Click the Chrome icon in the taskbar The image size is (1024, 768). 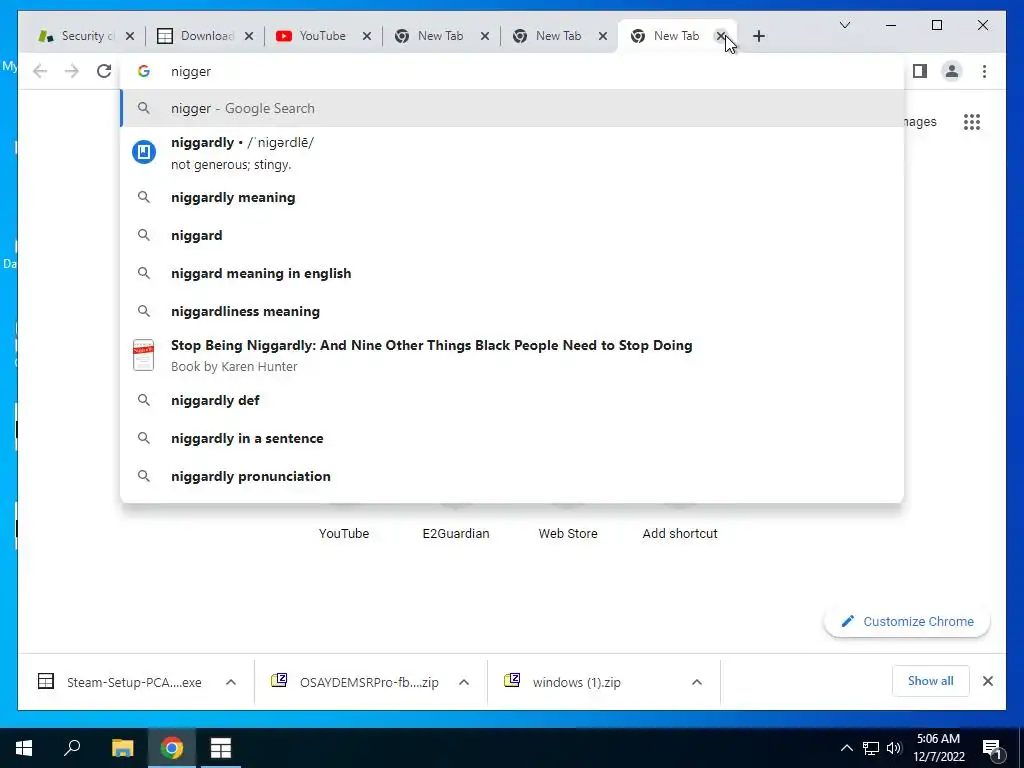coord(172,748)
